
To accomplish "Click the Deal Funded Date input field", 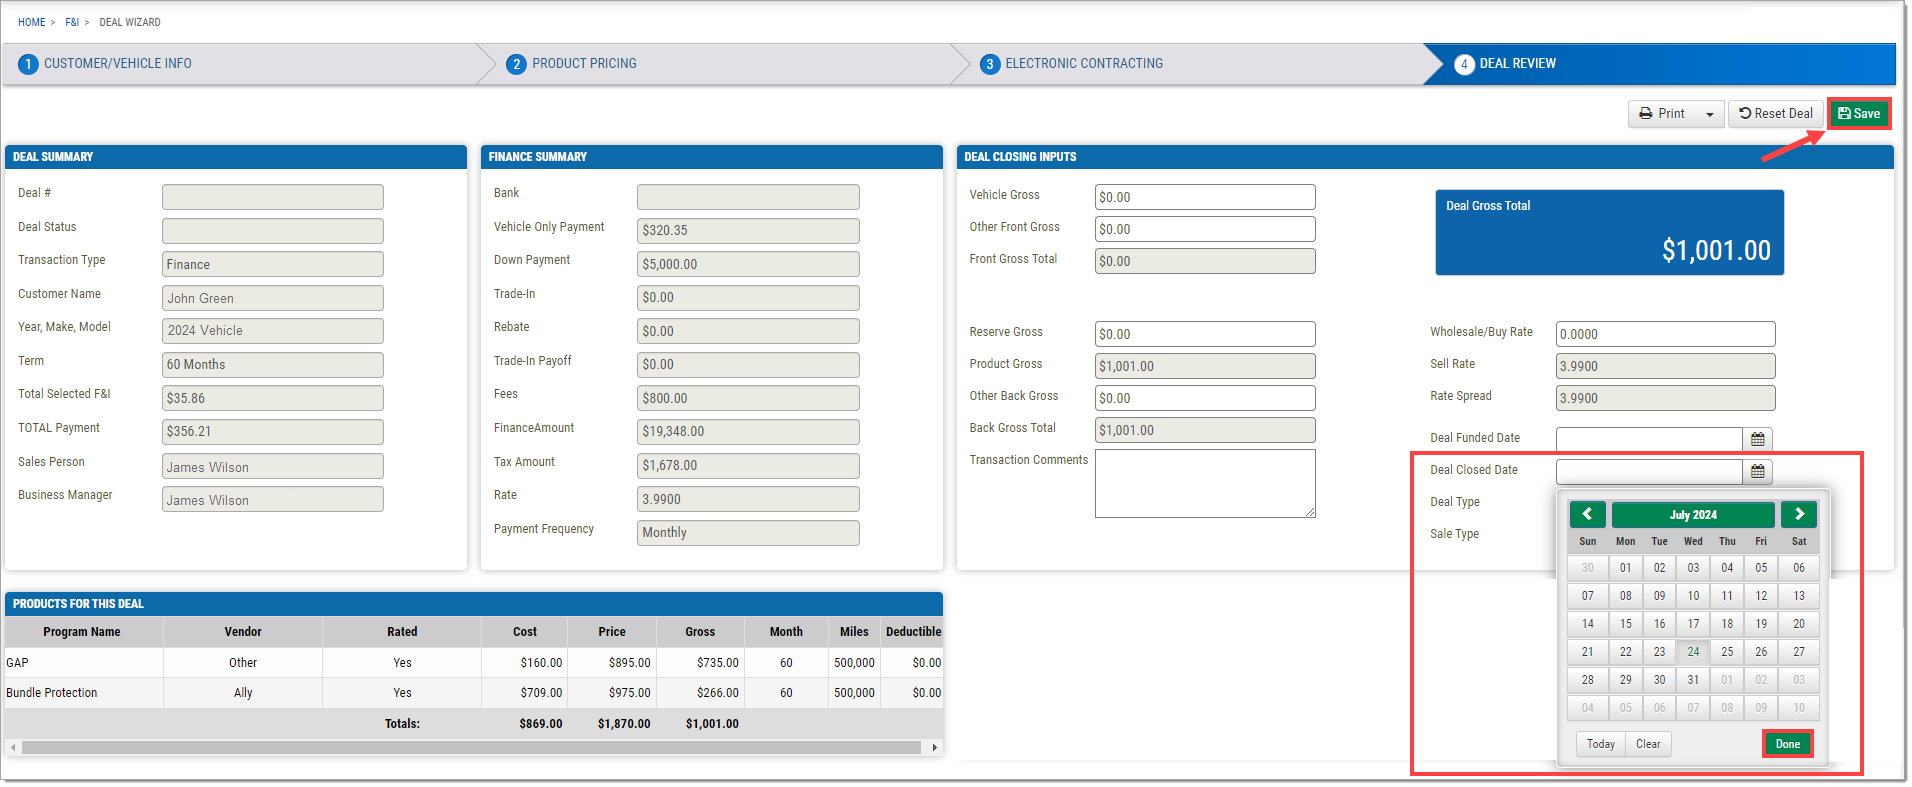I will 1649,439.
